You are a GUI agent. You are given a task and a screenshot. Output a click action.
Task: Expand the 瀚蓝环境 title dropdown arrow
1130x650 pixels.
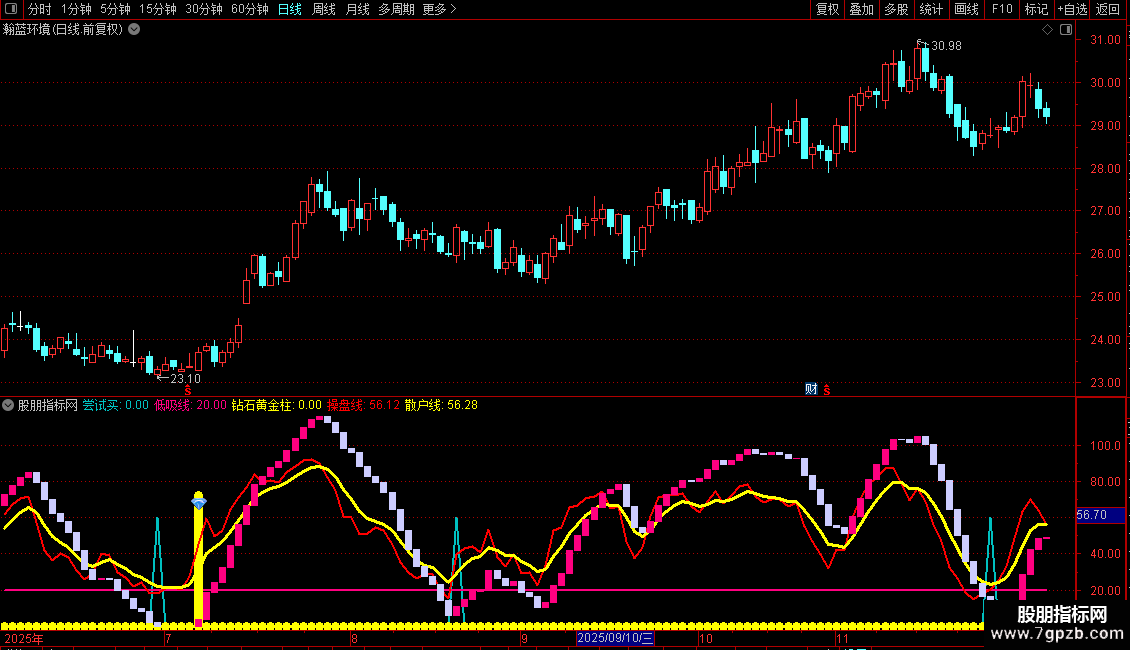(134, 30)
